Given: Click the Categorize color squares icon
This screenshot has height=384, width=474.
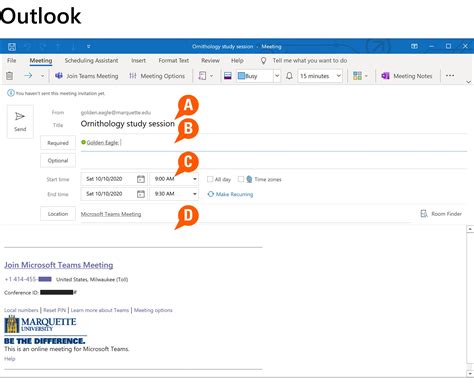Looking at the screenshot, I should [357, 76].
